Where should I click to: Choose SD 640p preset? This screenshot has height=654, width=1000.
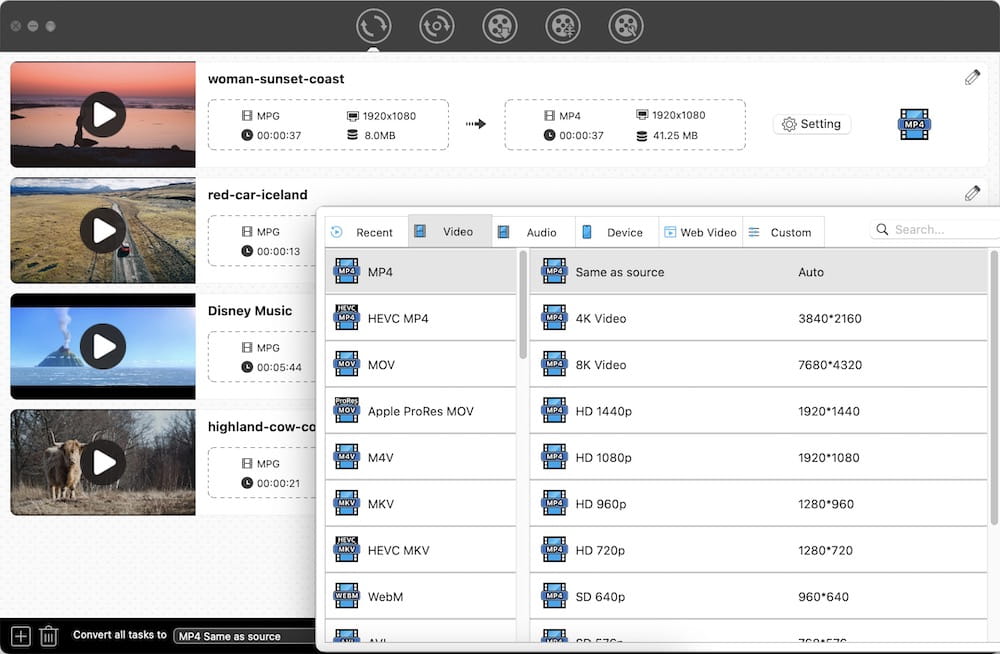pyautogui.click(x=758, y=597)
